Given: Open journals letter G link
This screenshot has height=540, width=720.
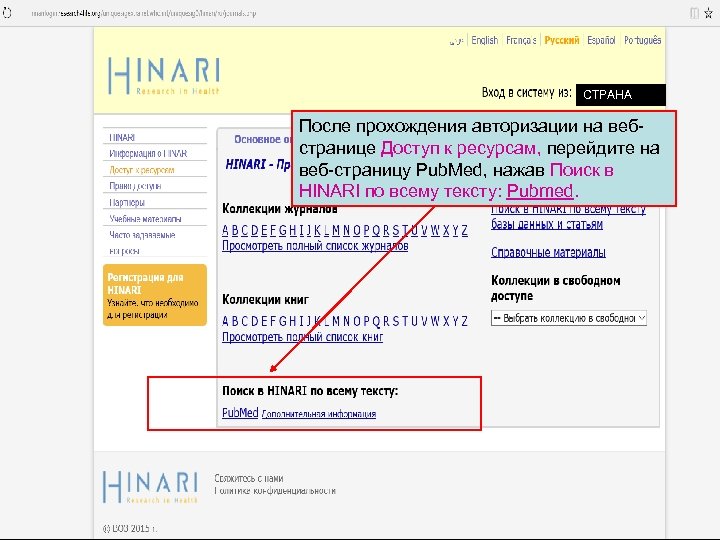Looking at the screenshot, I should click(x=283, y=230).
